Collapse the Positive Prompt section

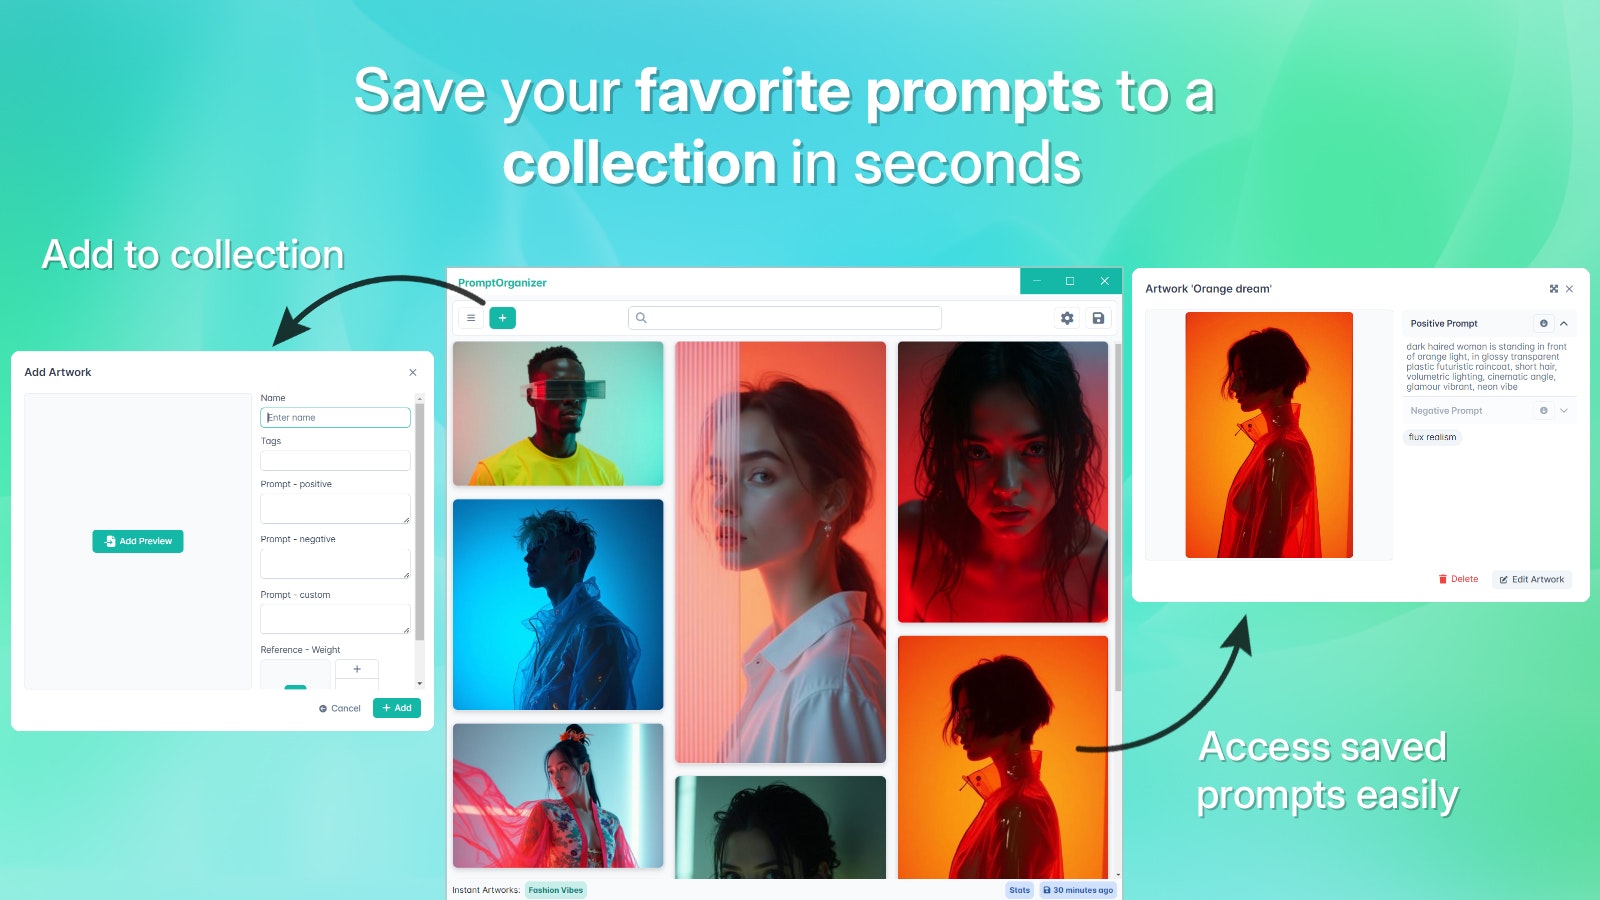1564,323
